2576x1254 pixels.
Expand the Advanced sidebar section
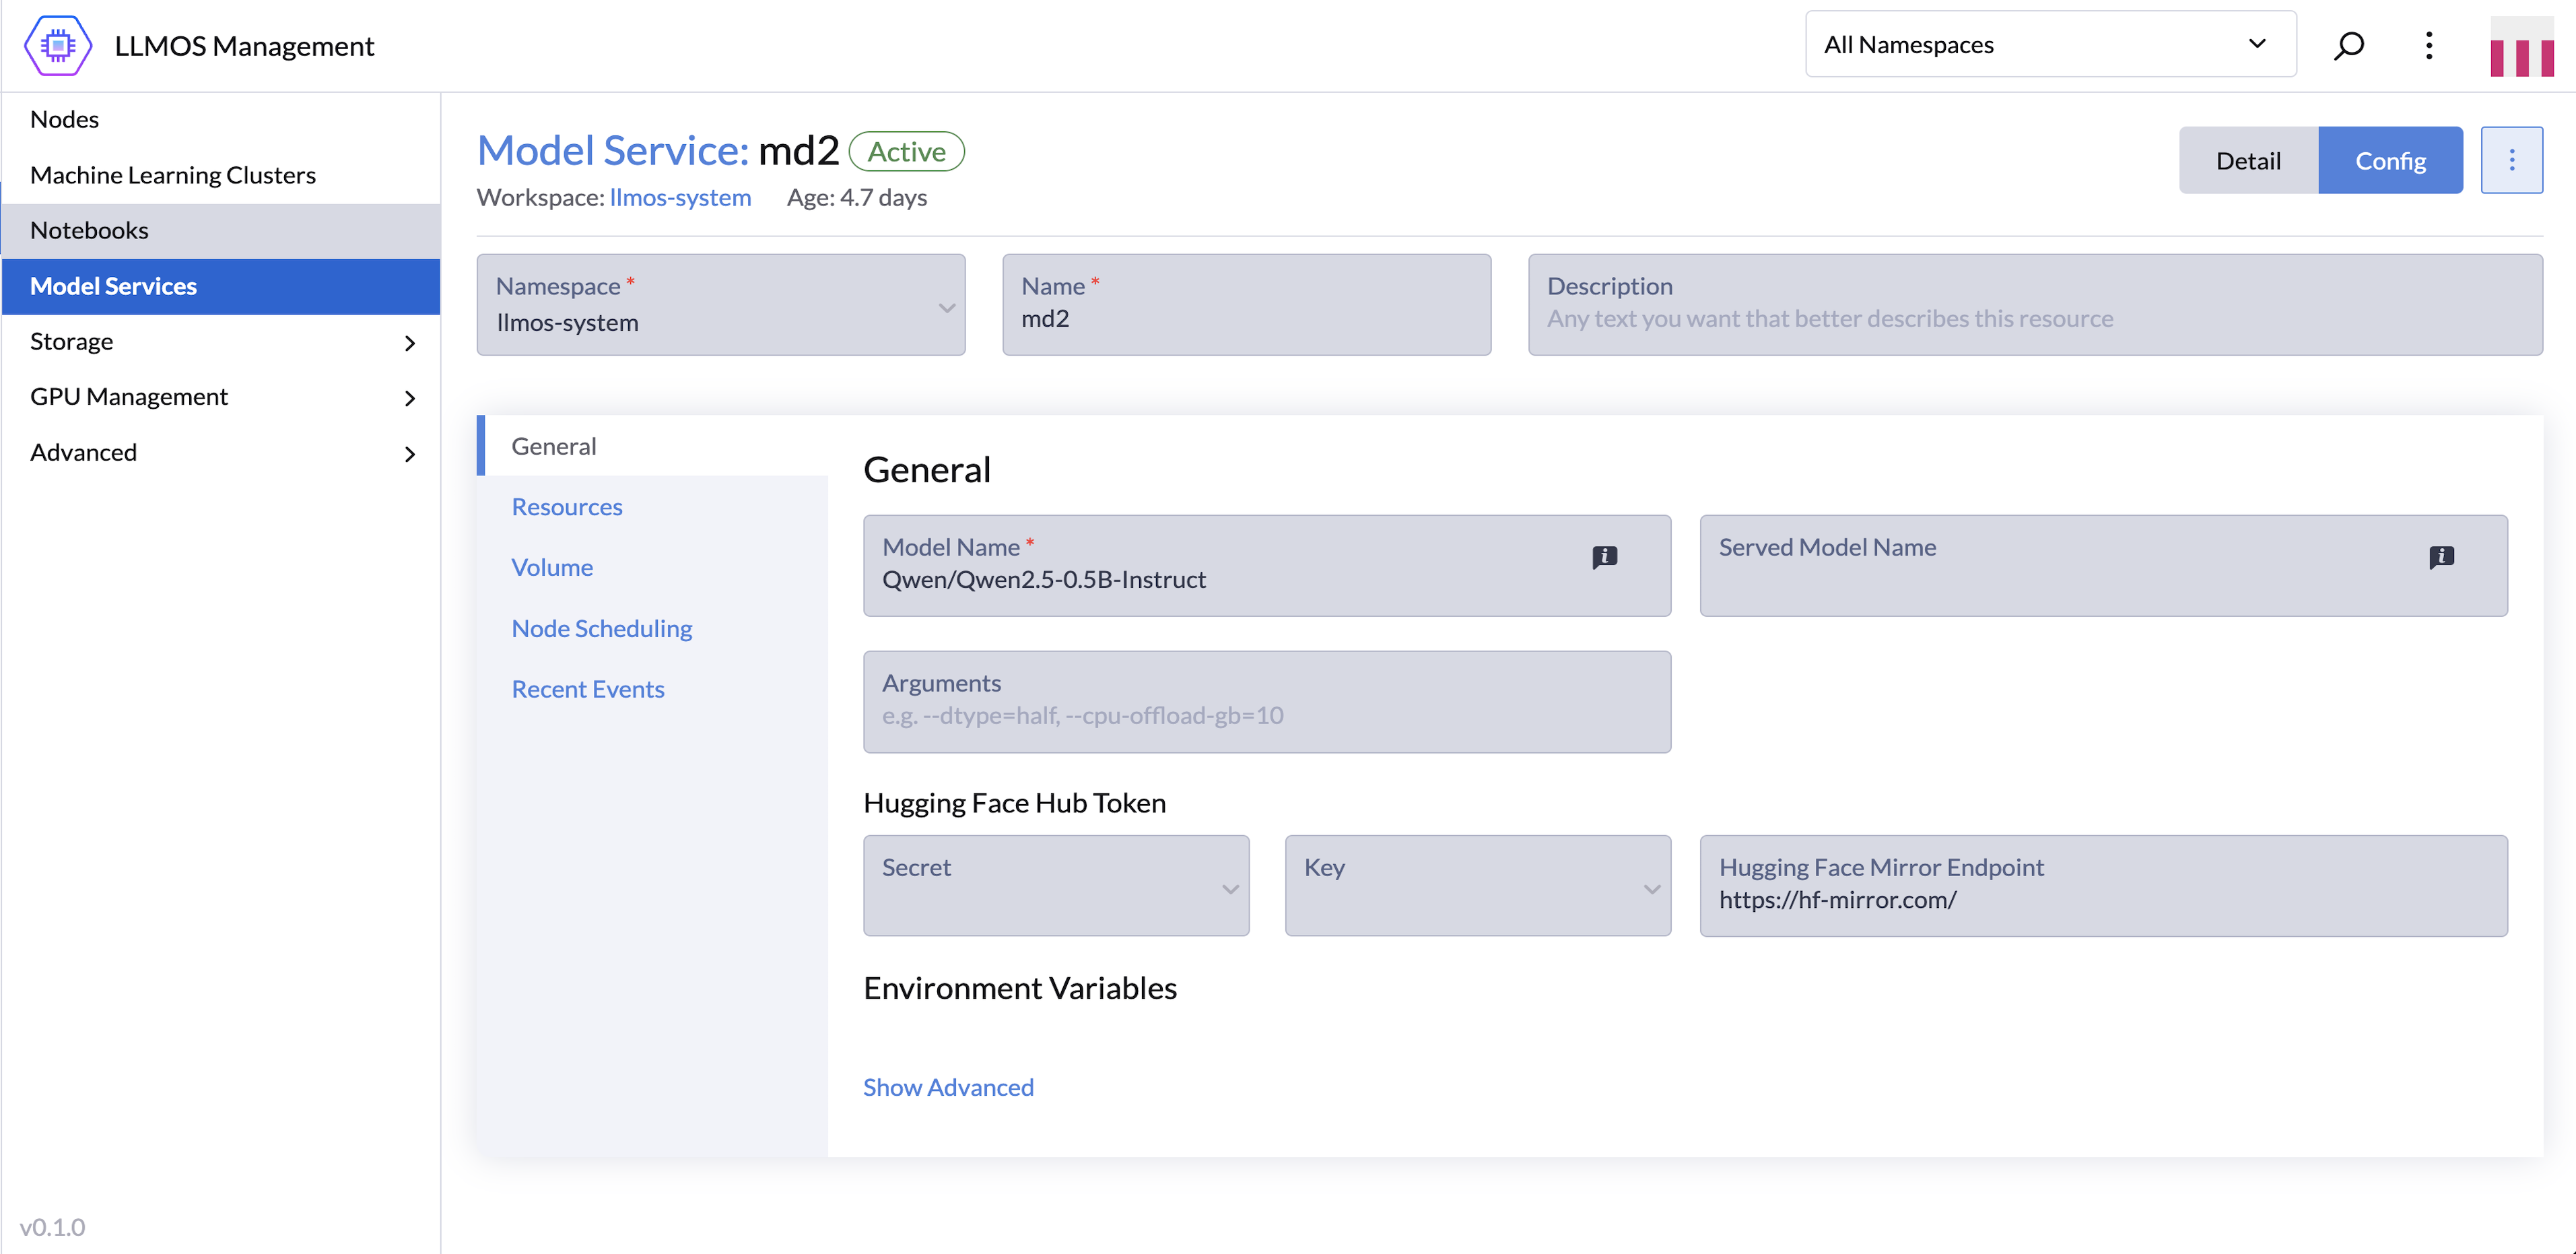[409, 454]
